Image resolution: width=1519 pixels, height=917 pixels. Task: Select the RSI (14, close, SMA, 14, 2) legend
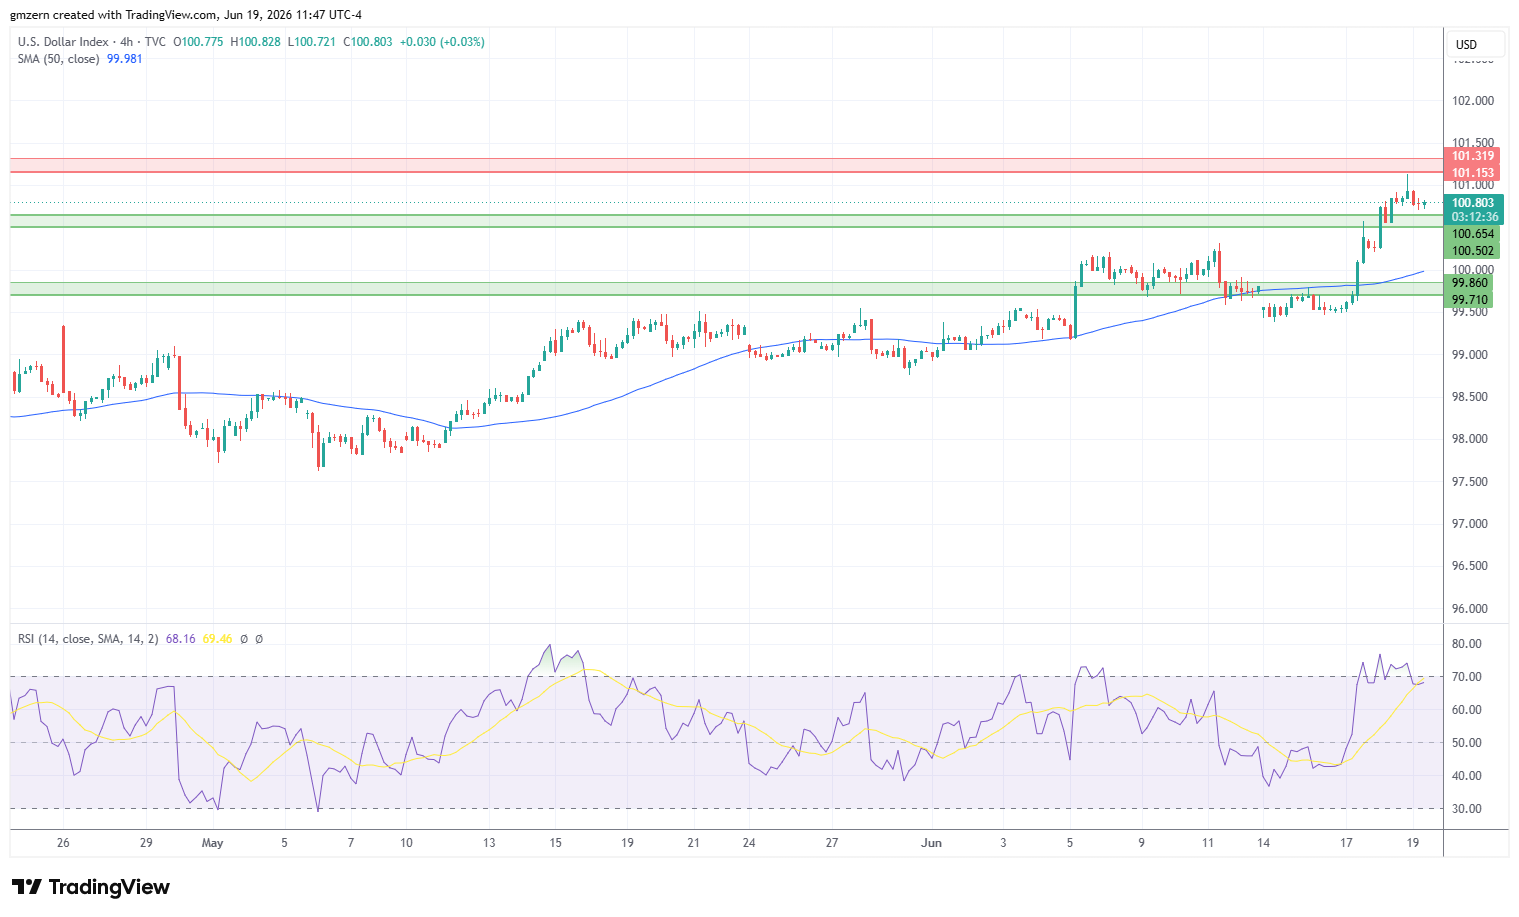click(x=88, y=639)
